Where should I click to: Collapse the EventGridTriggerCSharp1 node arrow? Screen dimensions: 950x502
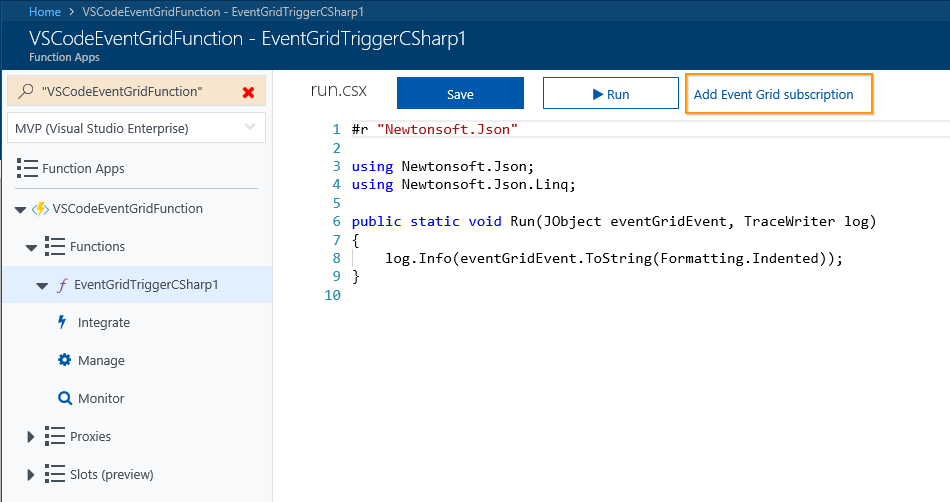coord(42,285)
